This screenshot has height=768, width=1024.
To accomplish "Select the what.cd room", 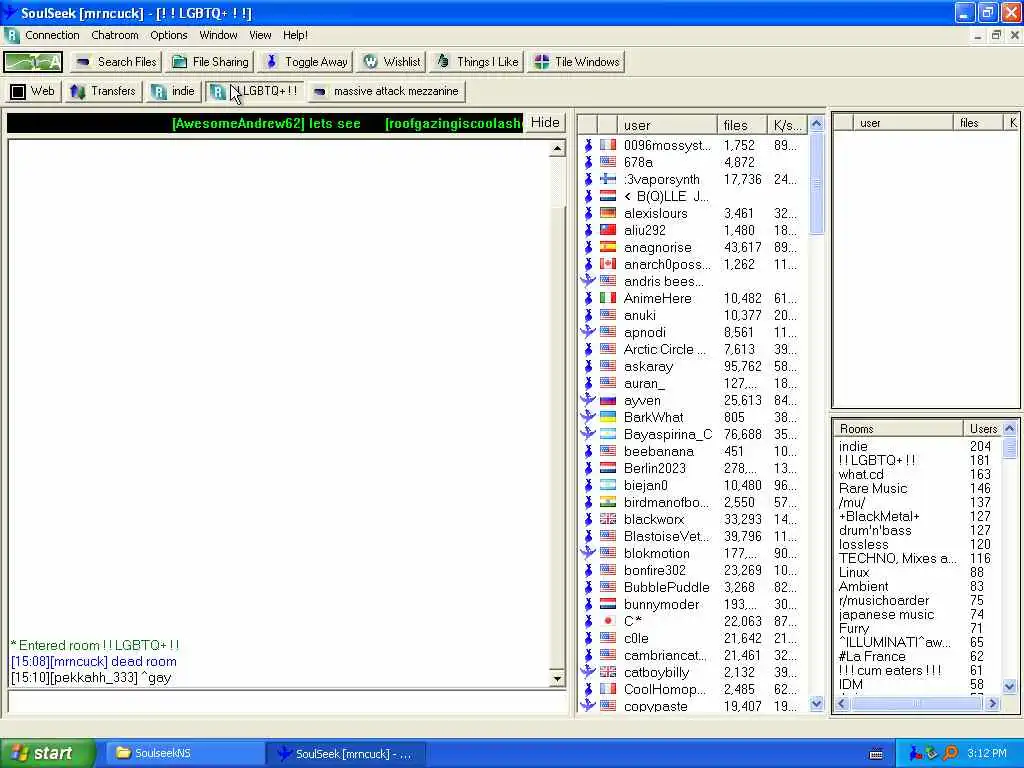I will click(861, 475).
